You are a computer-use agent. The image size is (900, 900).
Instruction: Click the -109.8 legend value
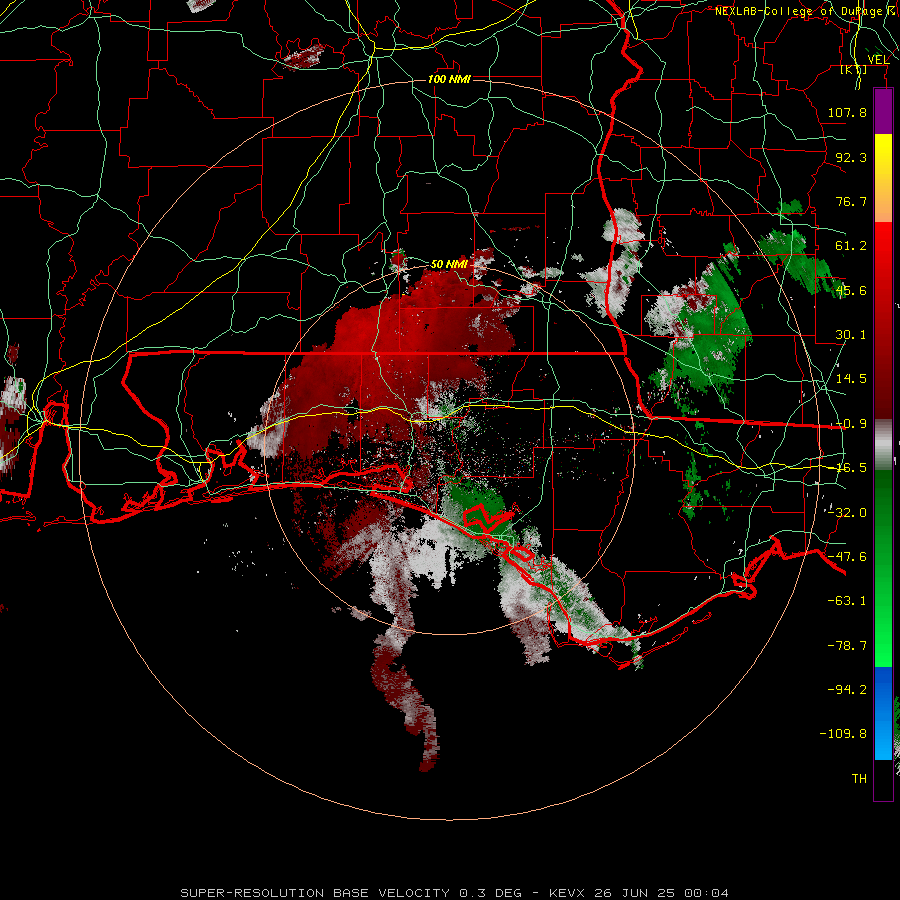tap(843, 734)
